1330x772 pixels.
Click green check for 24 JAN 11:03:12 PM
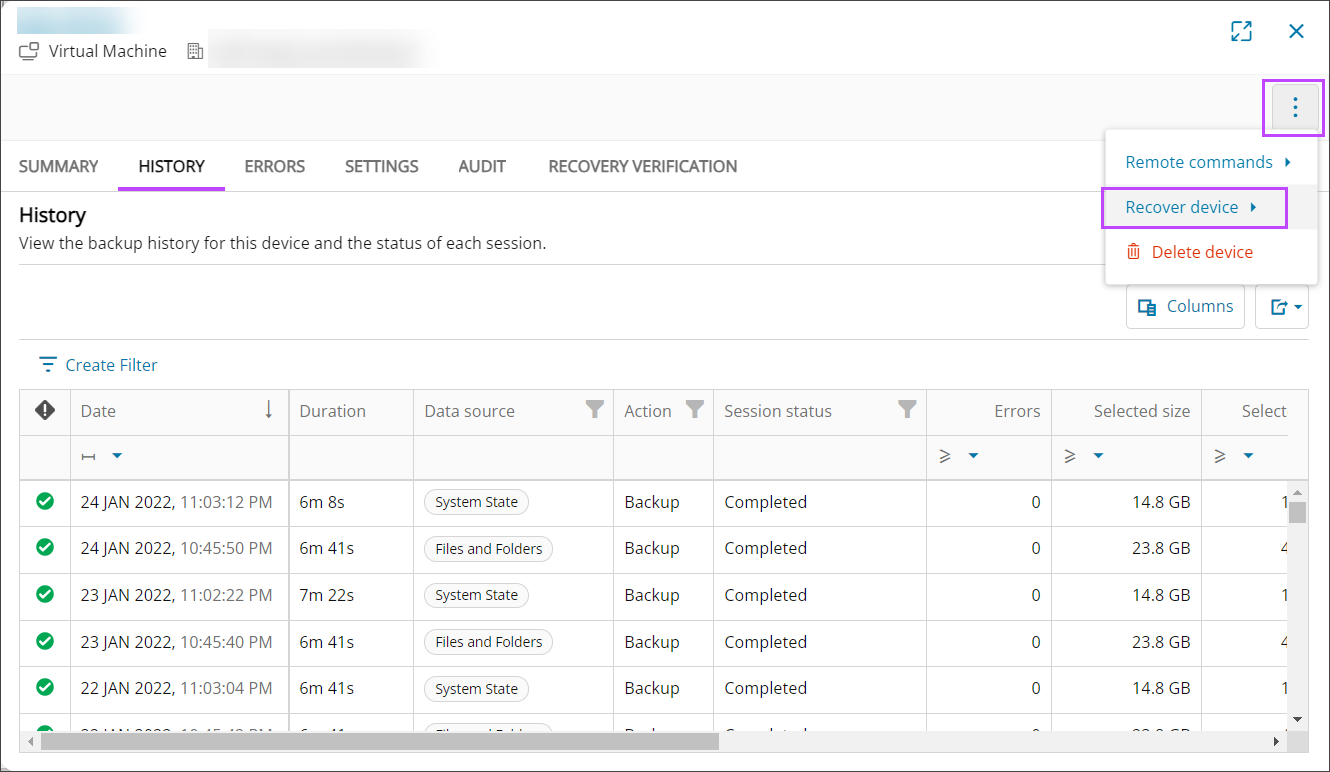point(45,502)
